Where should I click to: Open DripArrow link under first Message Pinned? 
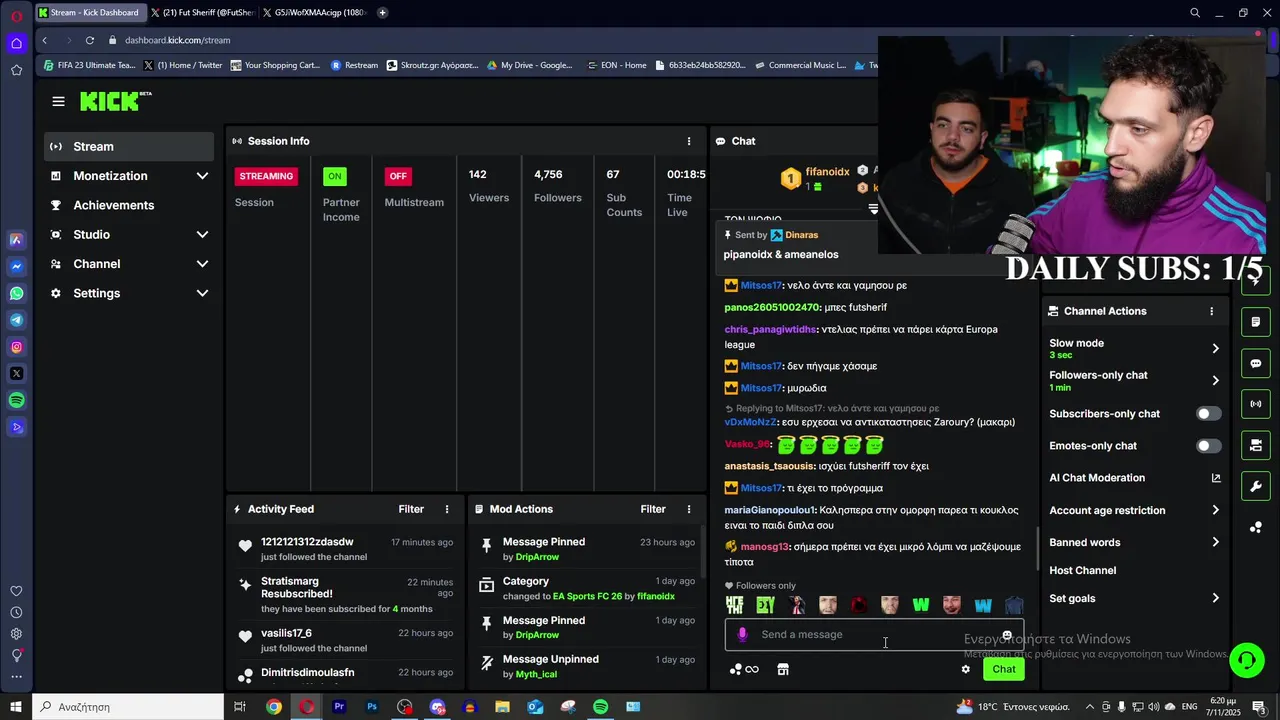coord(537,557)
